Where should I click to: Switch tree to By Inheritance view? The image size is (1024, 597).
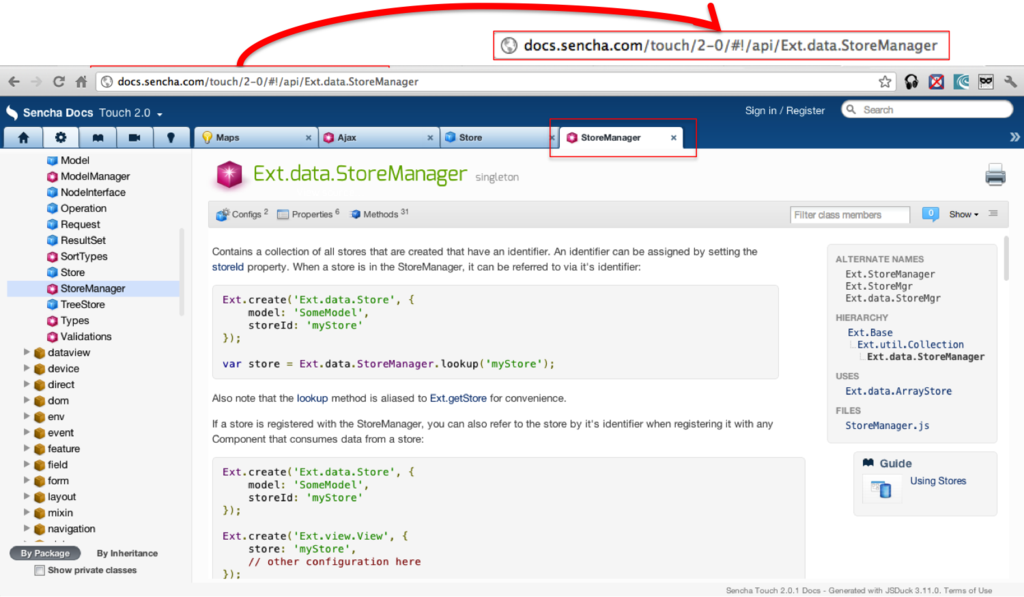click(127, 553)
